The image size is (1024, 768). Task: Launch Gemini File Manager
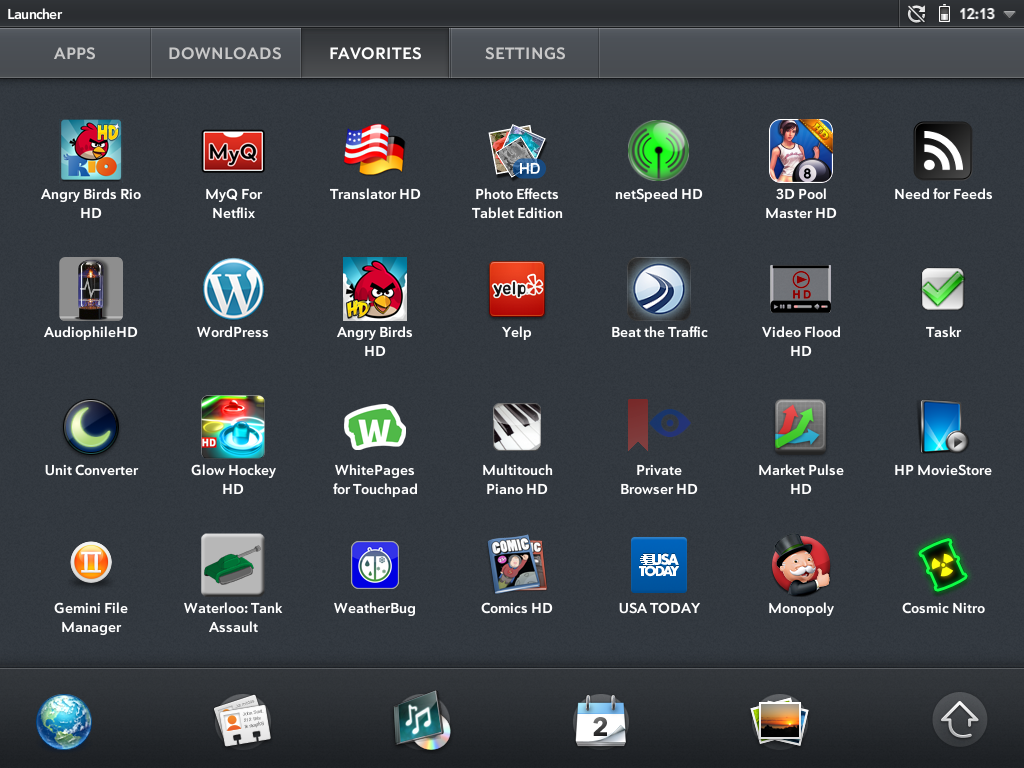click(x=91, y=562)
